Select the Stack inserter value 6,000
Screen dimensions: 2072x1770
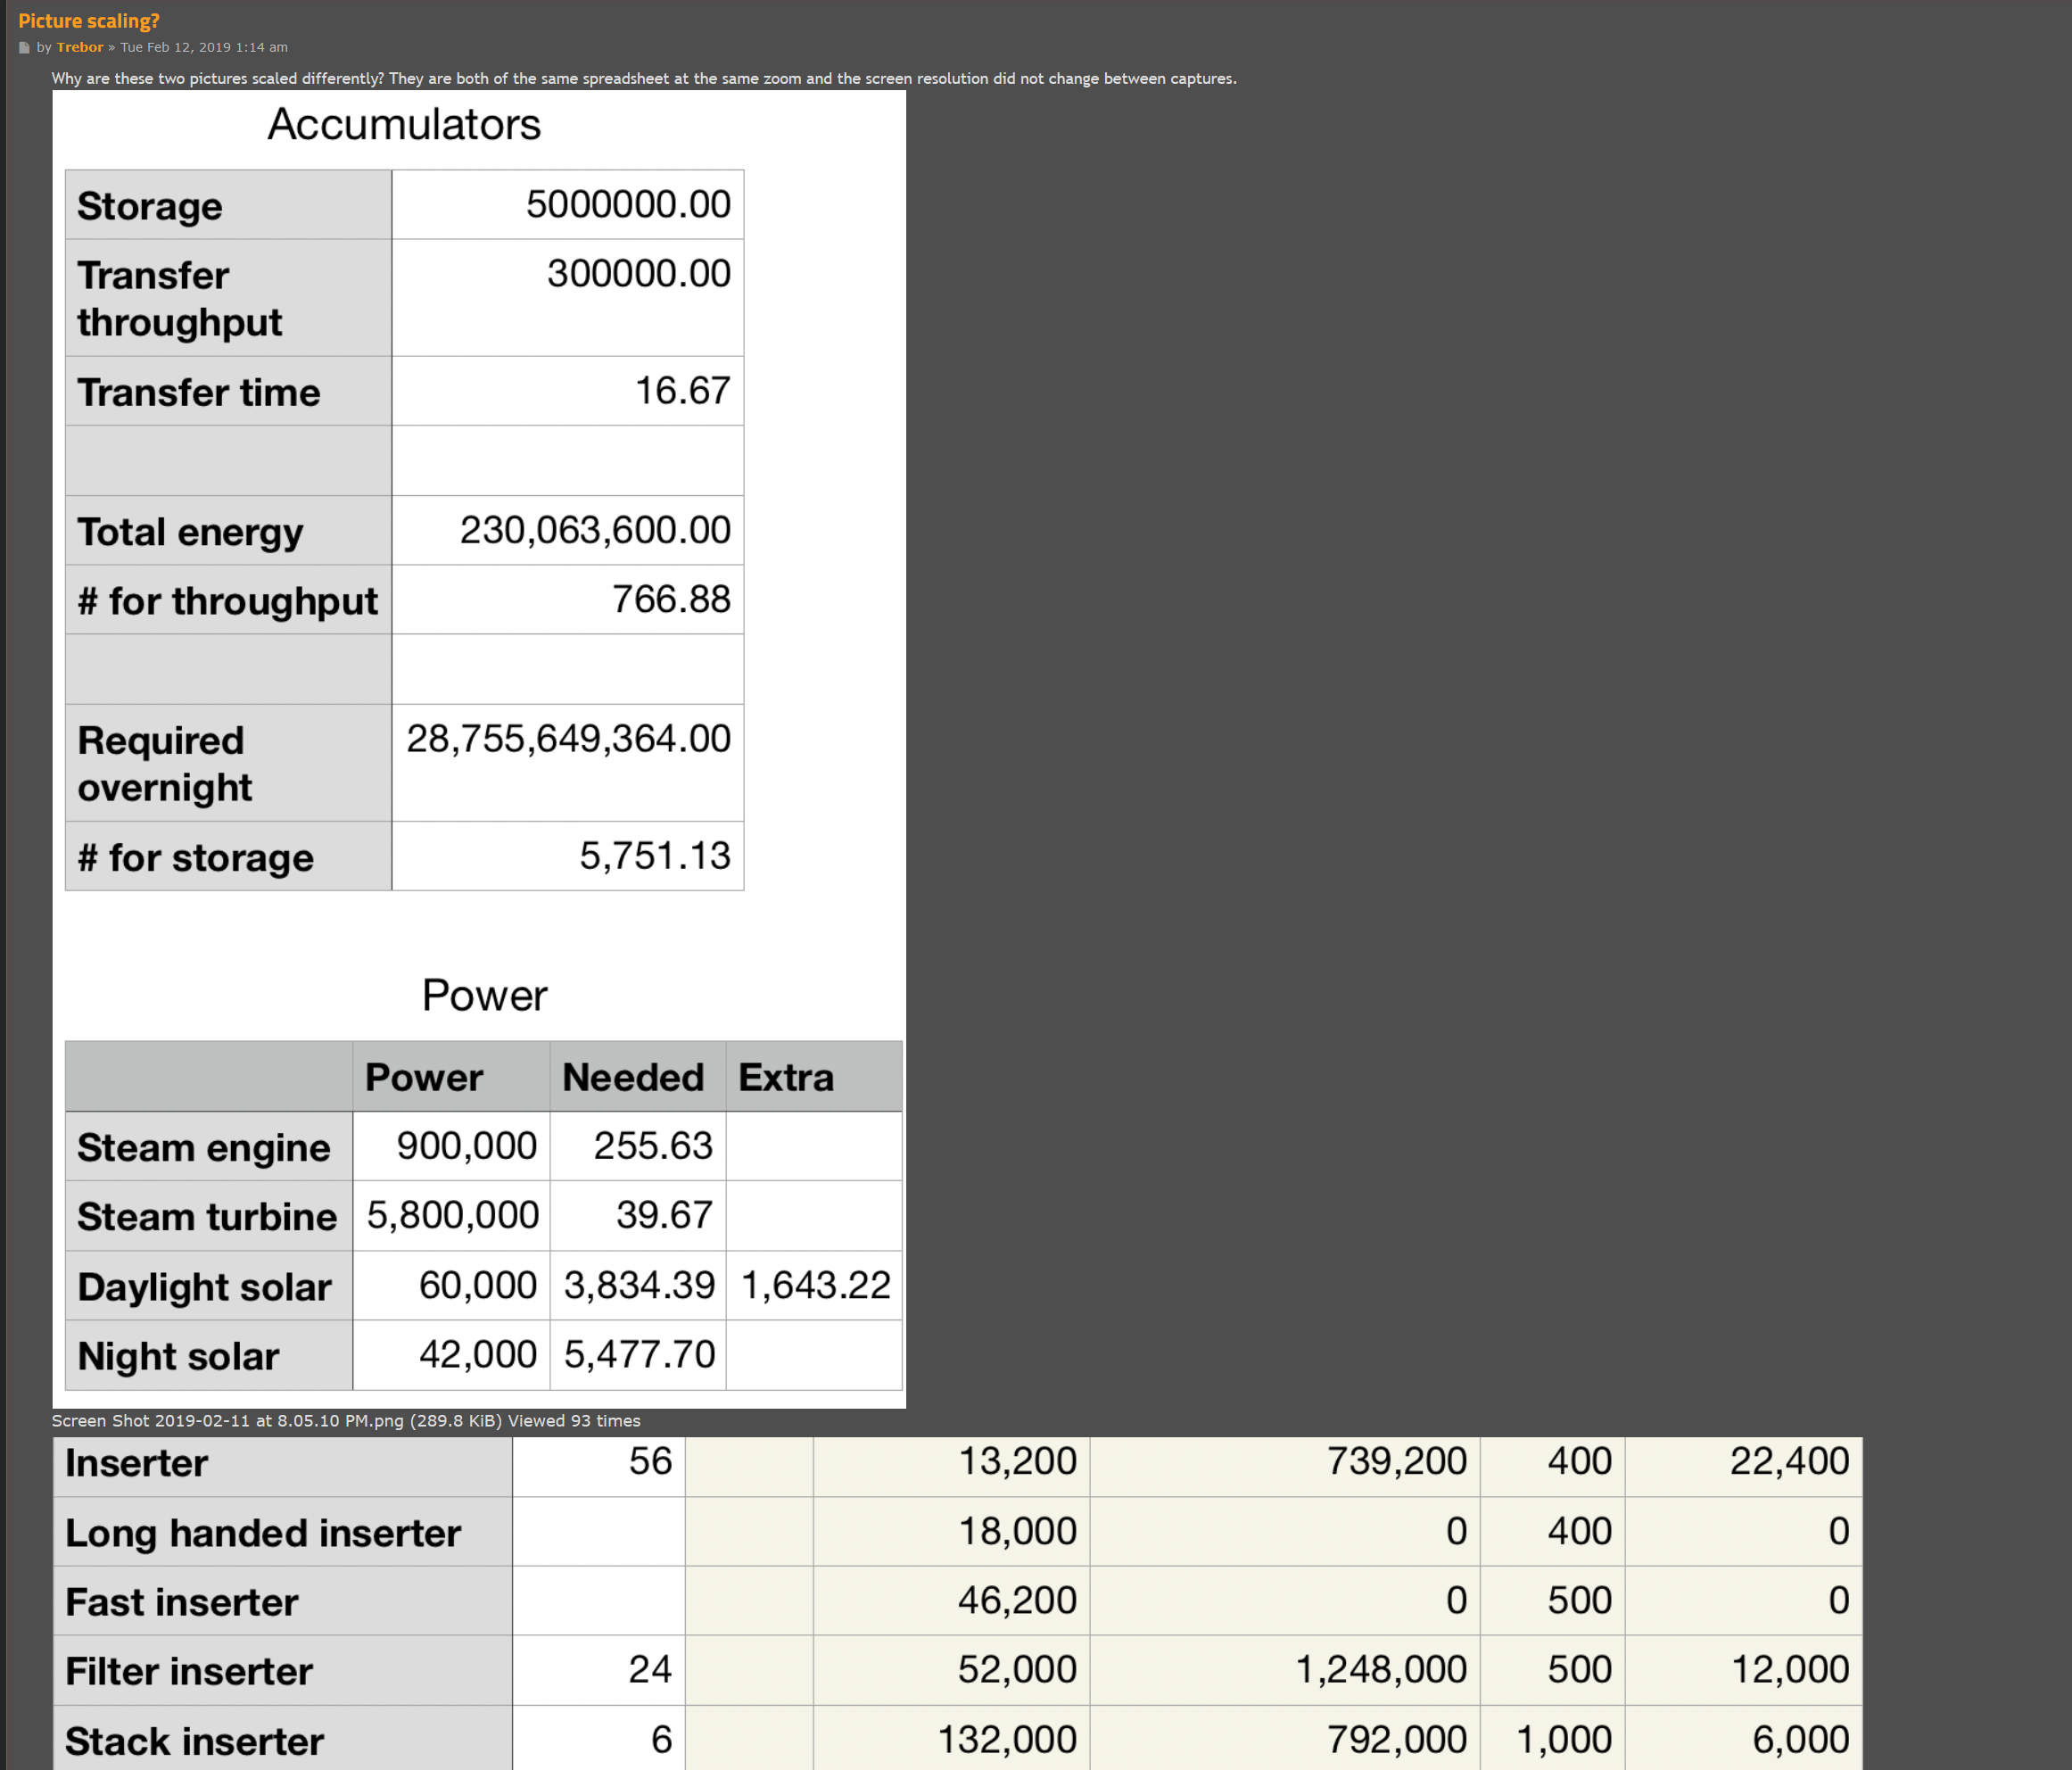(x=1800, y=1739)
